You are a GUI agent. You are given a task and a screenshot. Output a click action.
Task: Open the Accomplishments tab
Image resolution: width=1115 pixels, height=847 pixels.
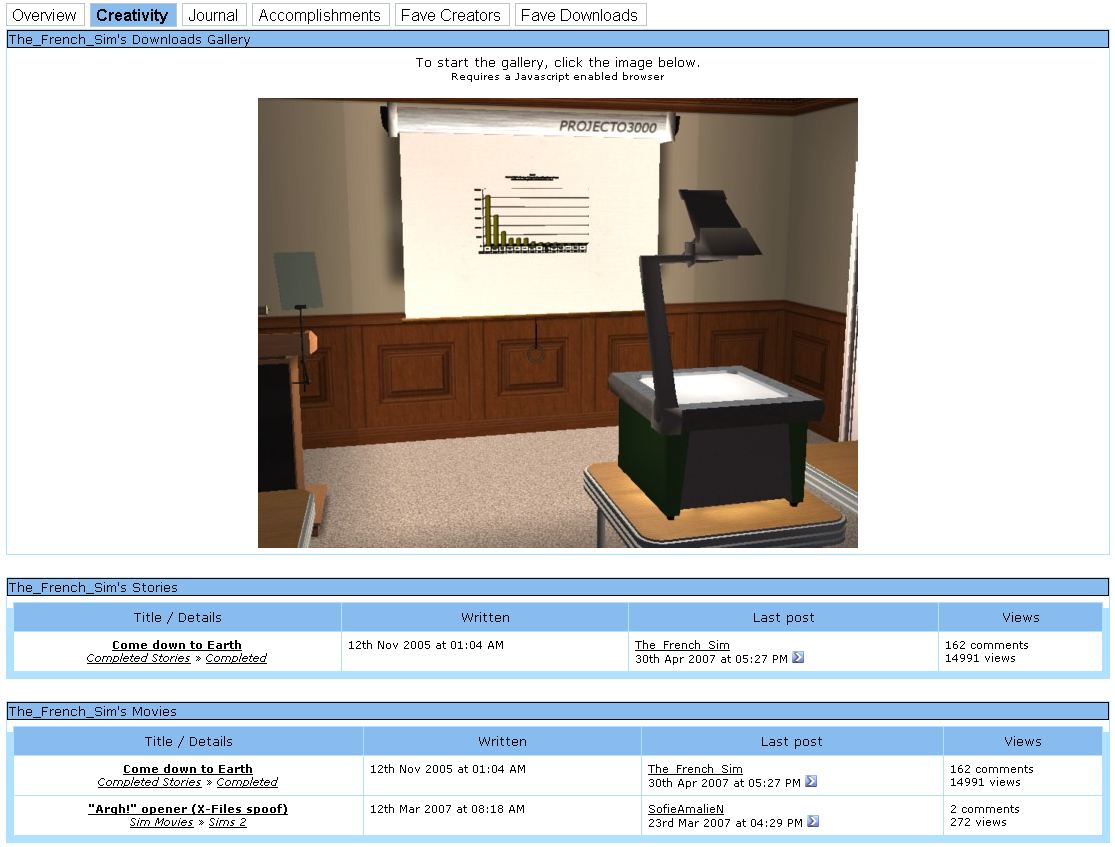[320, 15]
